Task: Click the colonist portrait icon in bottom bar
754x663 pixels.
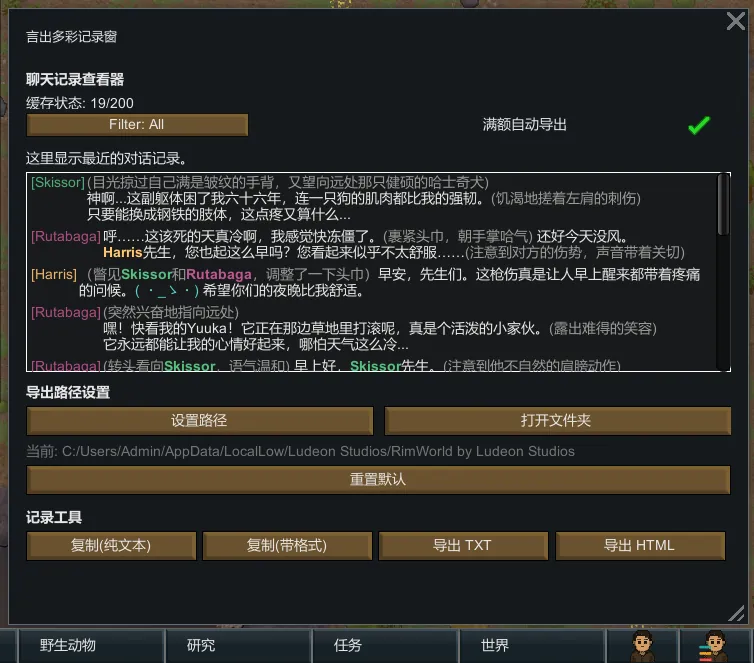Action: [x=642, y=646]
